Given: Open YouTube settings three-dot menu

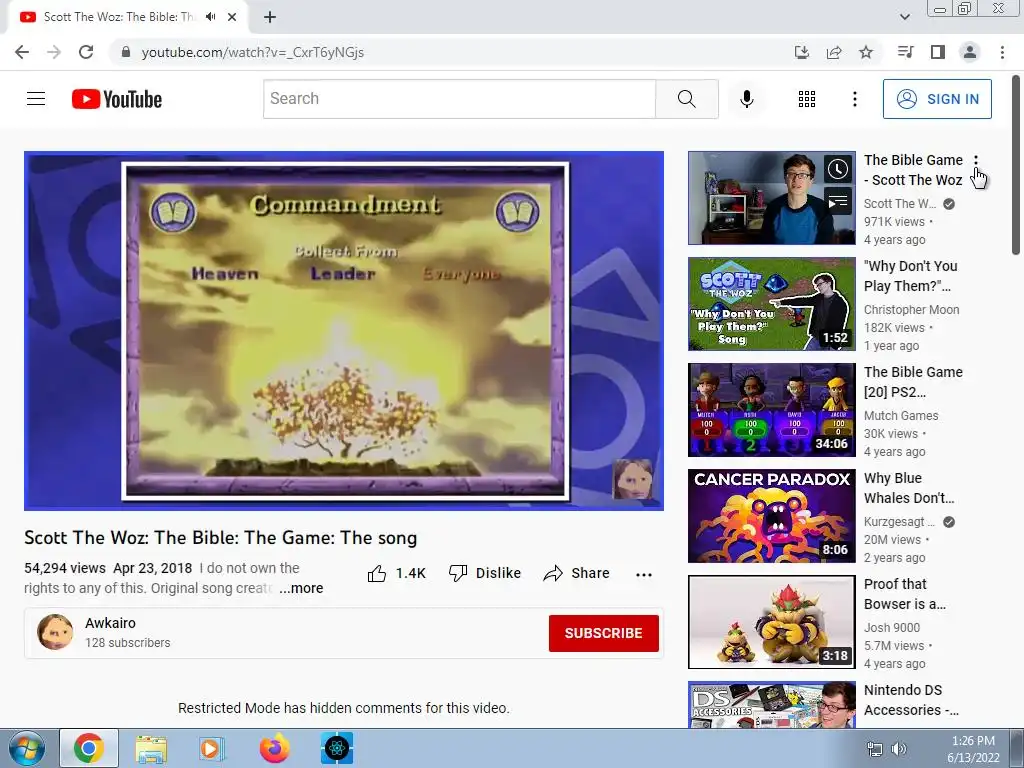Looking at the screenshot, I should [854, 99].
